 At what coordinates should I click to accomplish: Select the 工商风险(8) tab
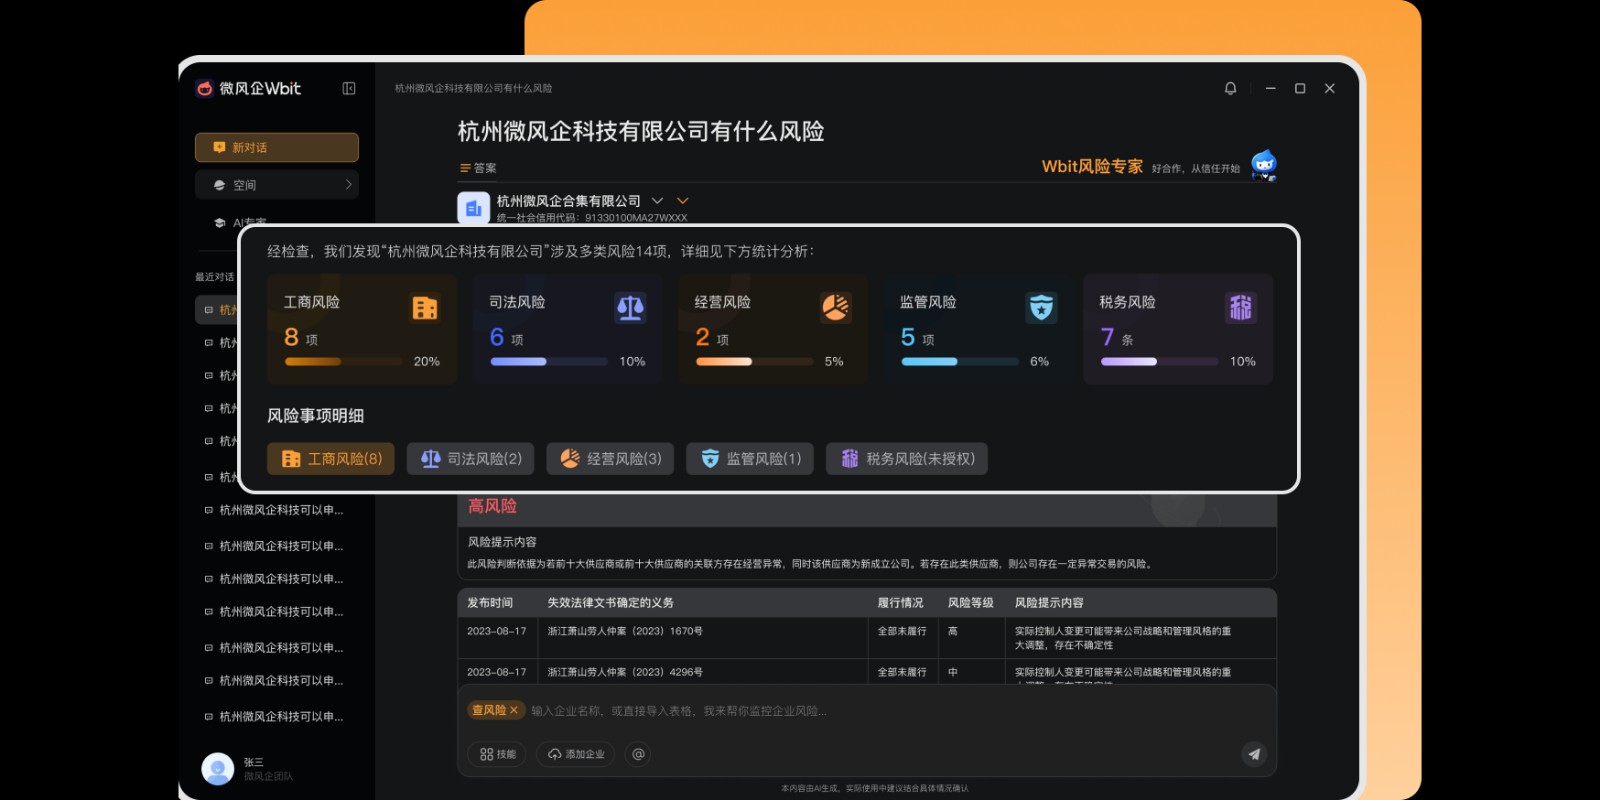(331, 459)
